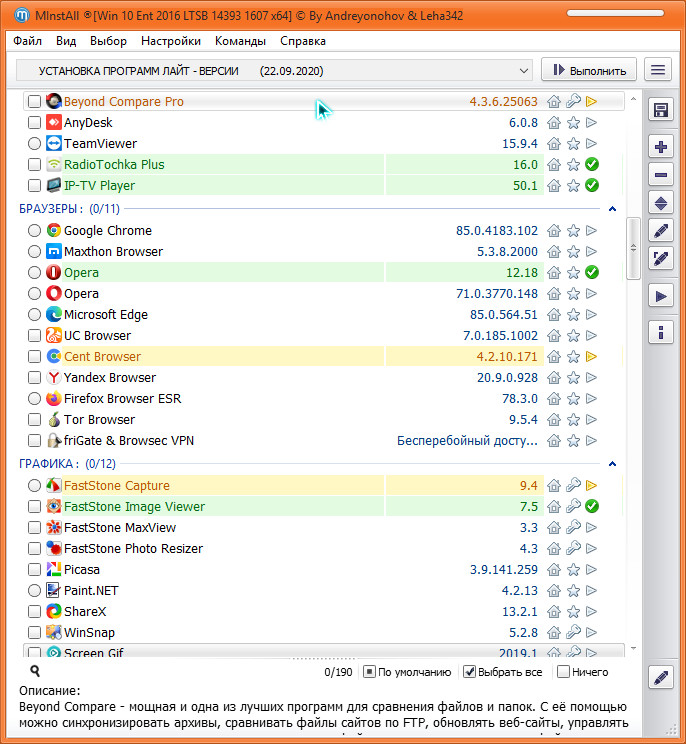Open the 'УСТАНОВКА ПРОГРАММ ЛАЙТ' preset dropdown
The width and height of the screenshot is (686, 744).
click(x=275, y=70)
